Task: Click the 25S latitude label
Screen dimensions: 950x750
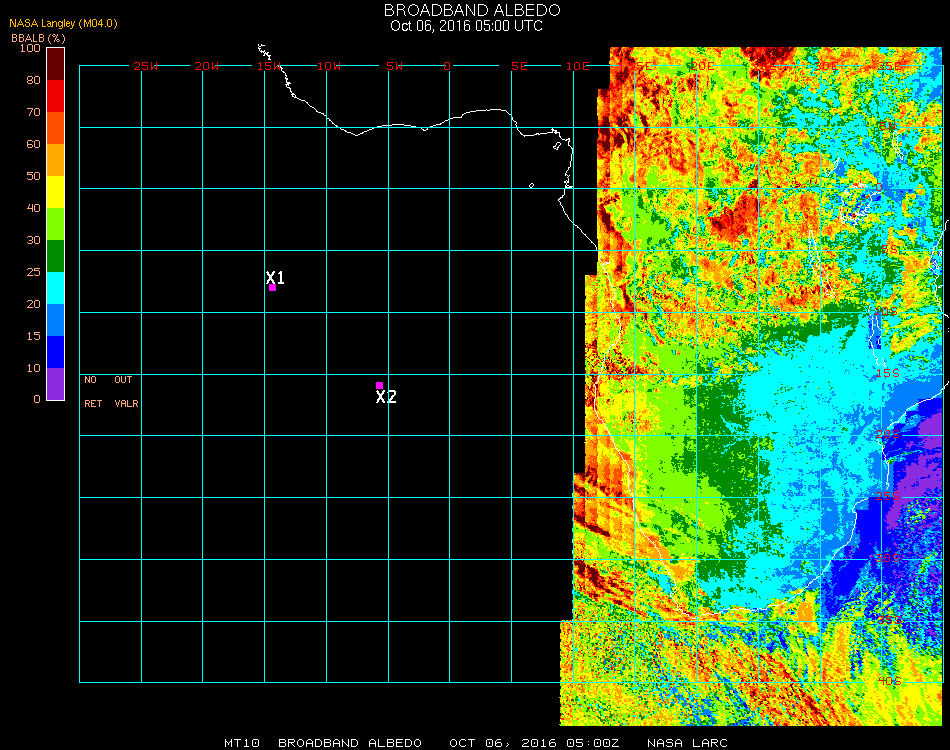Action: (x=888, y=496)
